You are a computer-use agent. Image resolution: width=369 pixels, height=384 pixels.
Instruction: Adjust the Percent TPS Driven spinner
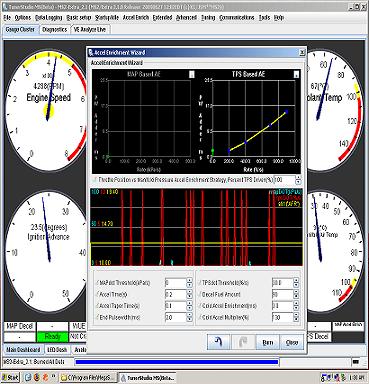click(298, 180)
